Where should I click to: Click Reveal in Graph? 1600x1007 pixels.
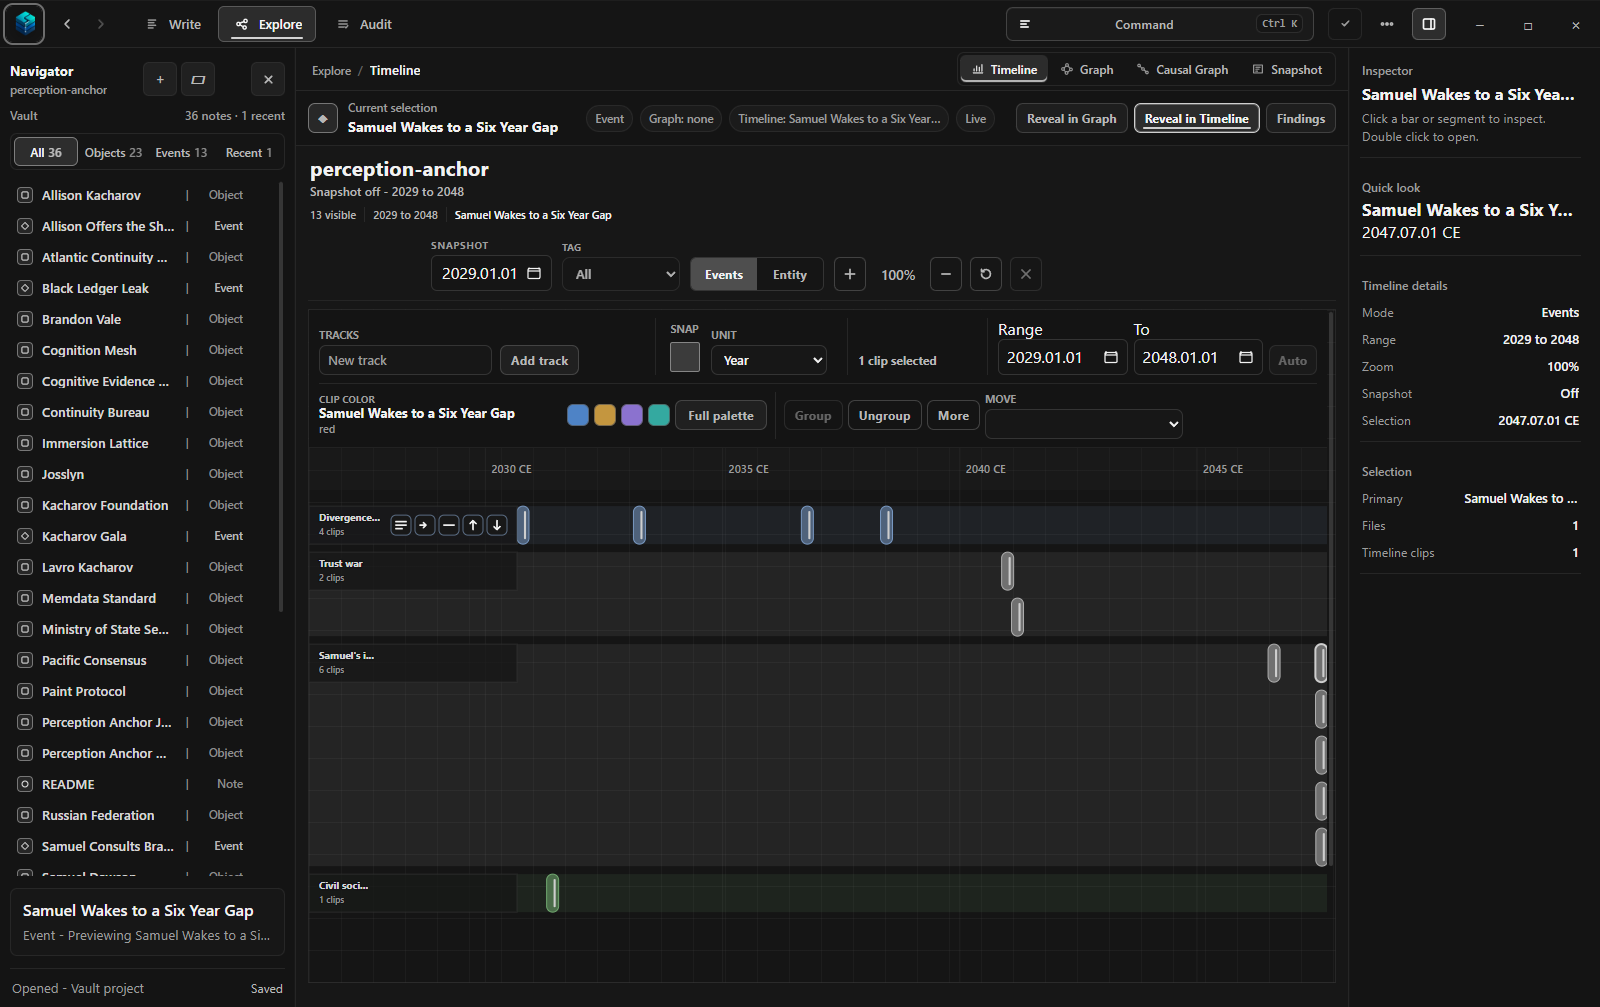pos(1072,119)
